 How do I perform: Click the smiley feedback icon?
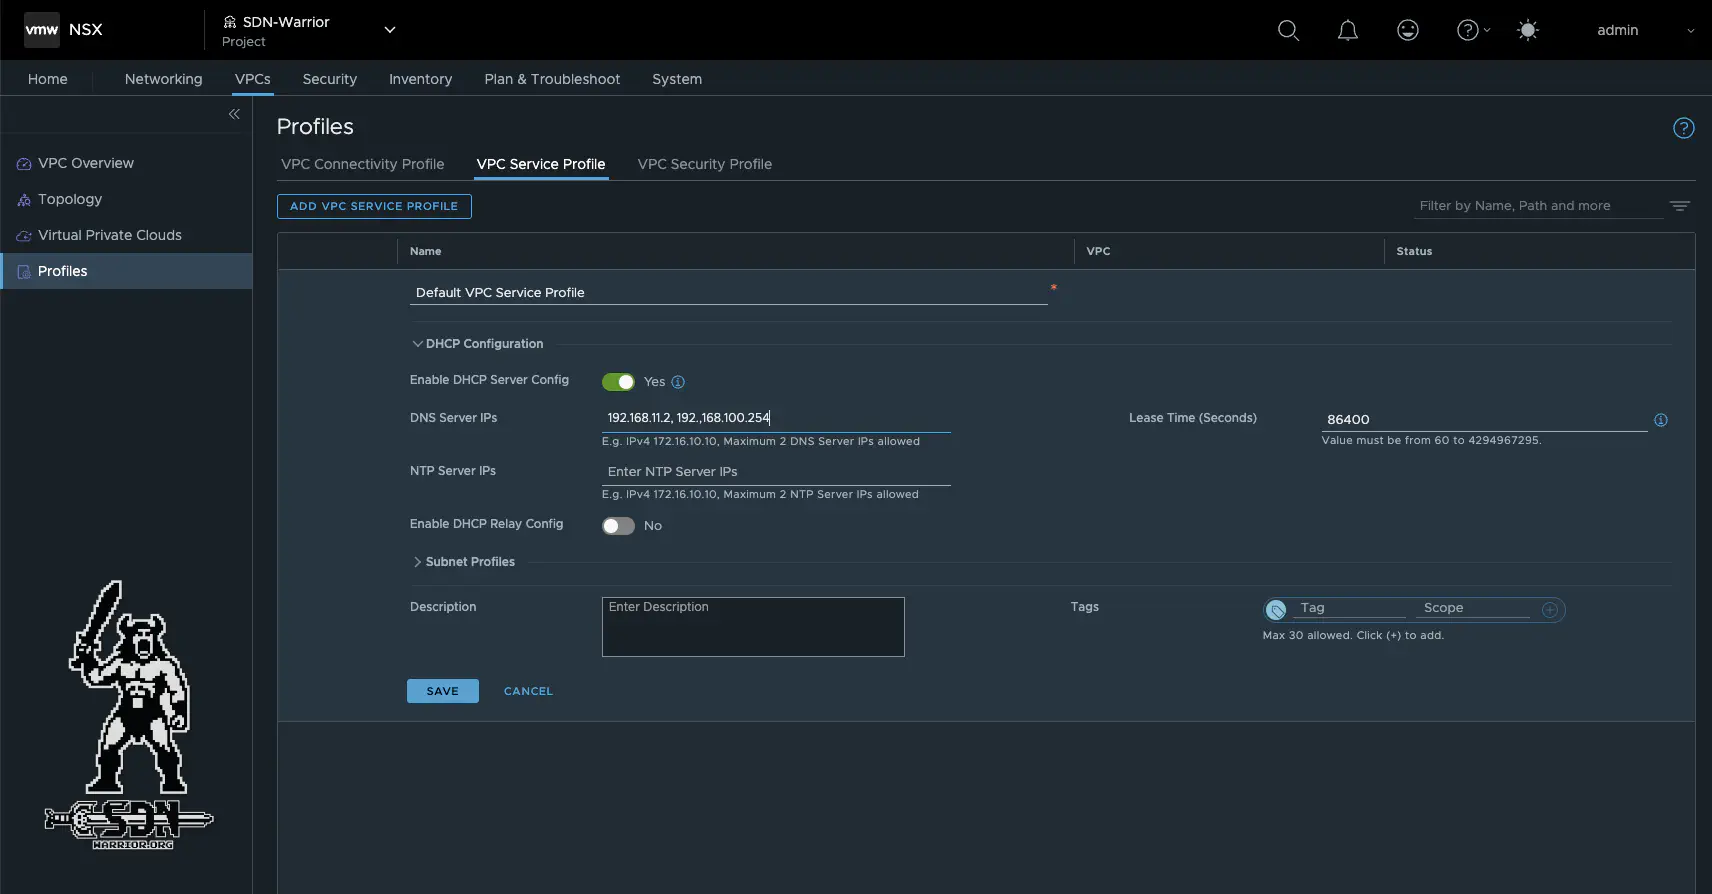pyautogui.click(x=1407, y=31)
